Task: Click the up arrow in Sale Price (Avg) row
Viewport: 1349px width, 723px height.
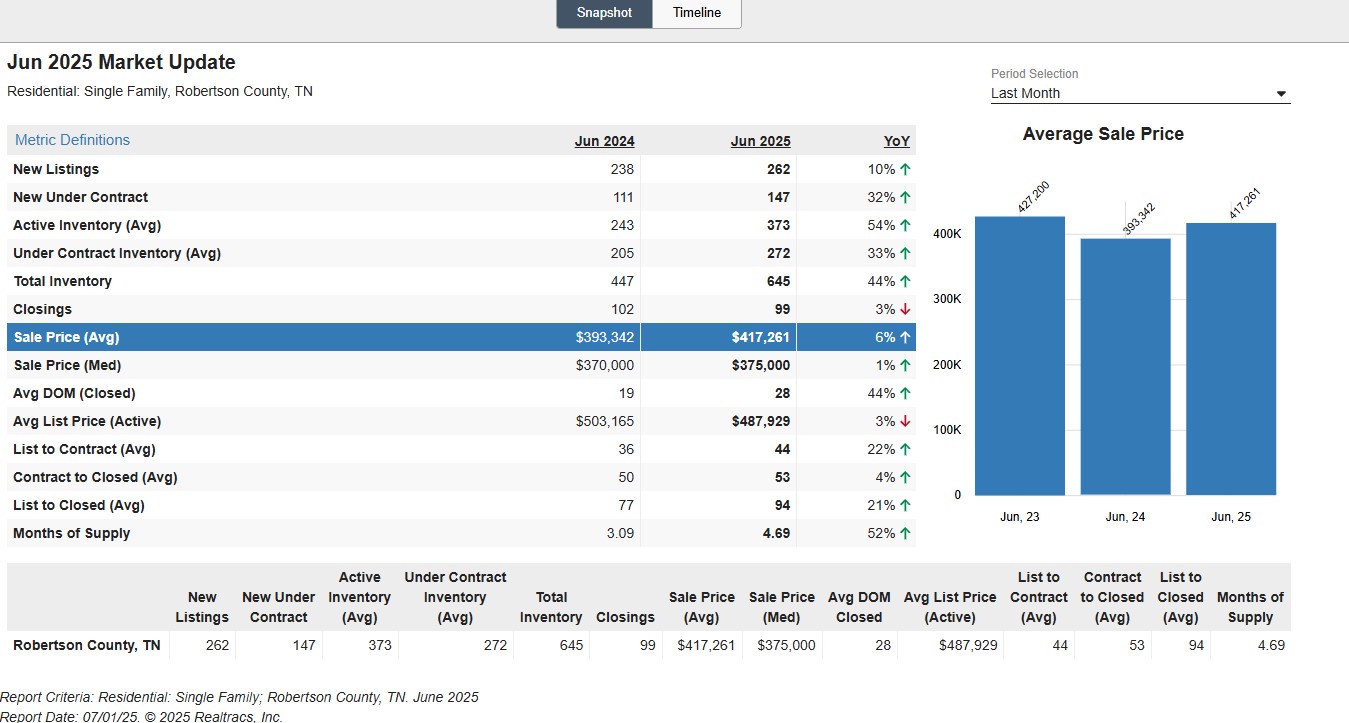Action: point(905,337)
